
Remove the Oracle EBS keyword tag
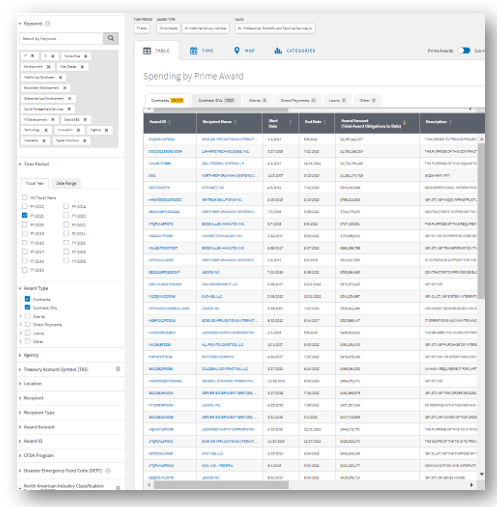click(85, 119)
